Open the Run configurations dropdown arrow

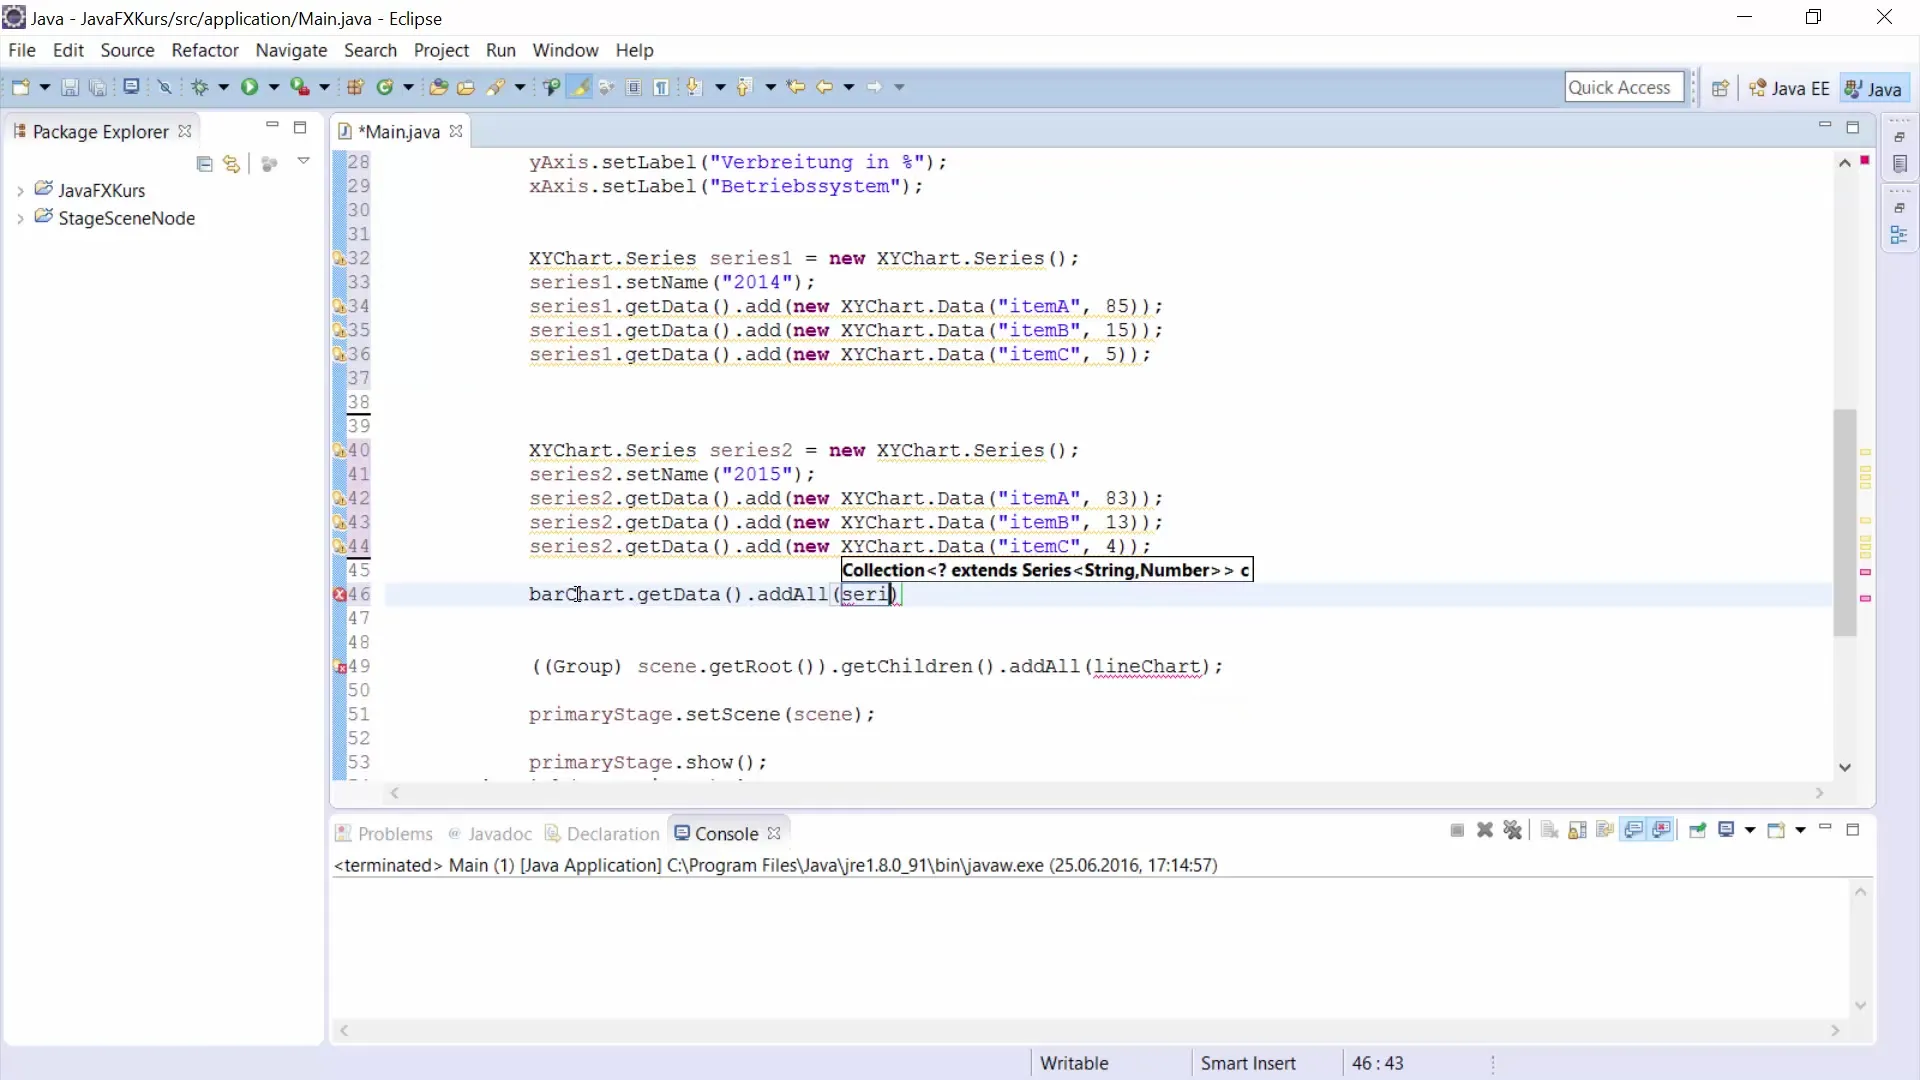coord(273,87)
